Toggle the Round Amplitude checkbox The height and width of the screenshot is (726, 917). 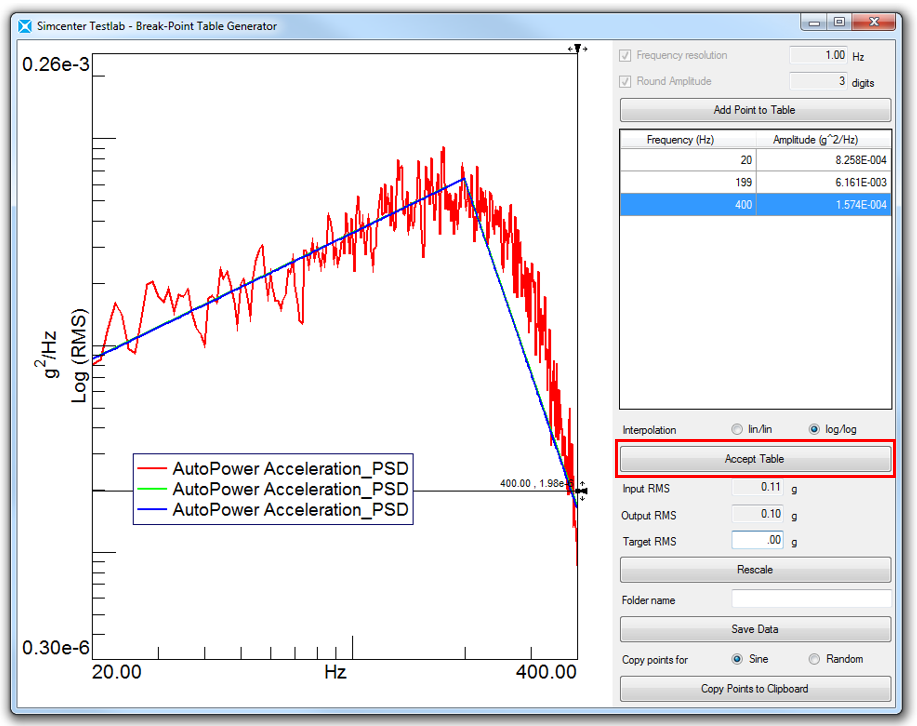click(x=626, y=82)
